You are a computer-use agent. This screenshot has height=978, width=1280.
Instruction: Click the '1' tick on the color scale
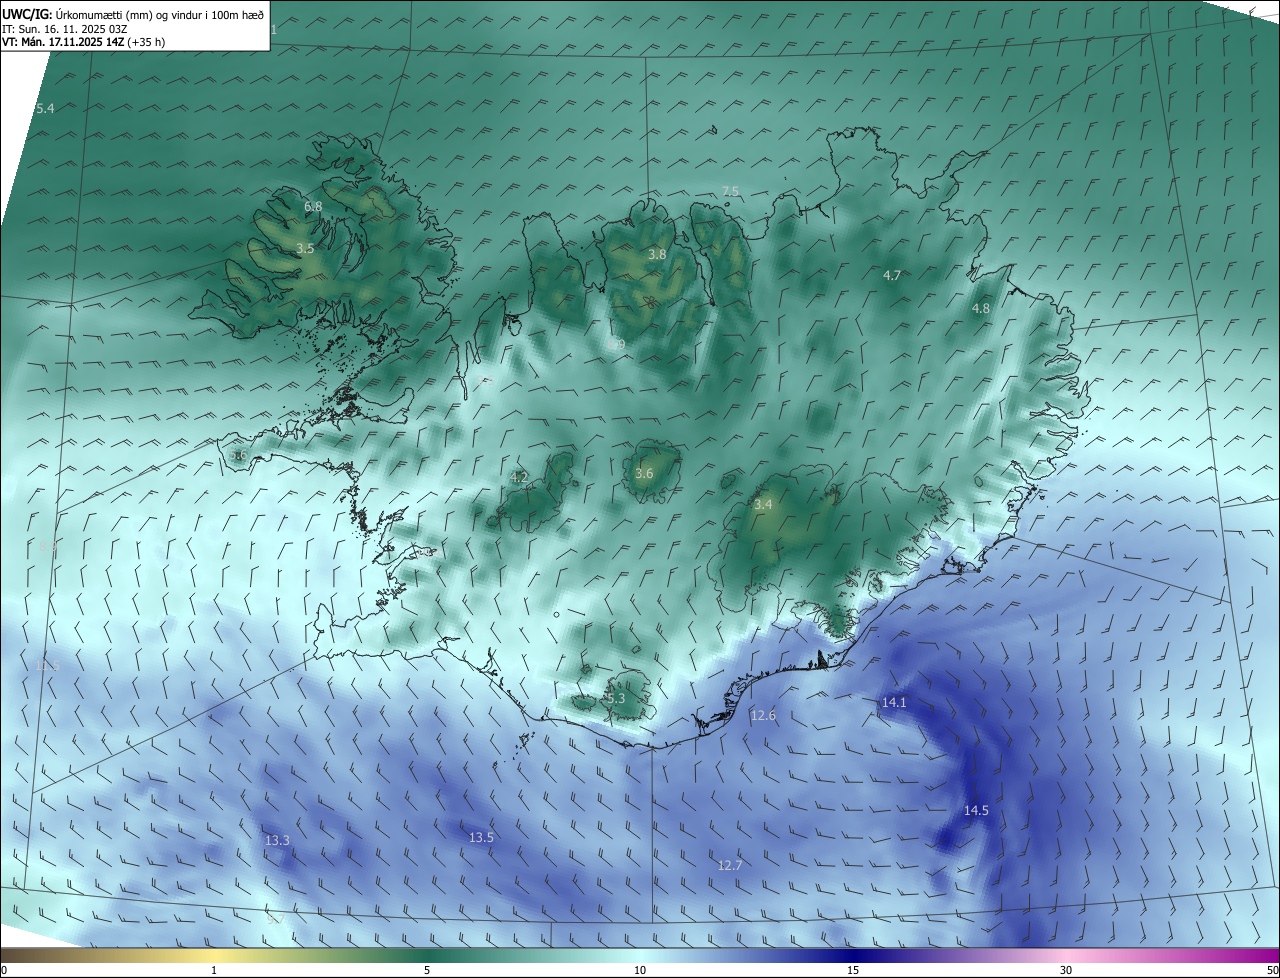click(214, 970)
